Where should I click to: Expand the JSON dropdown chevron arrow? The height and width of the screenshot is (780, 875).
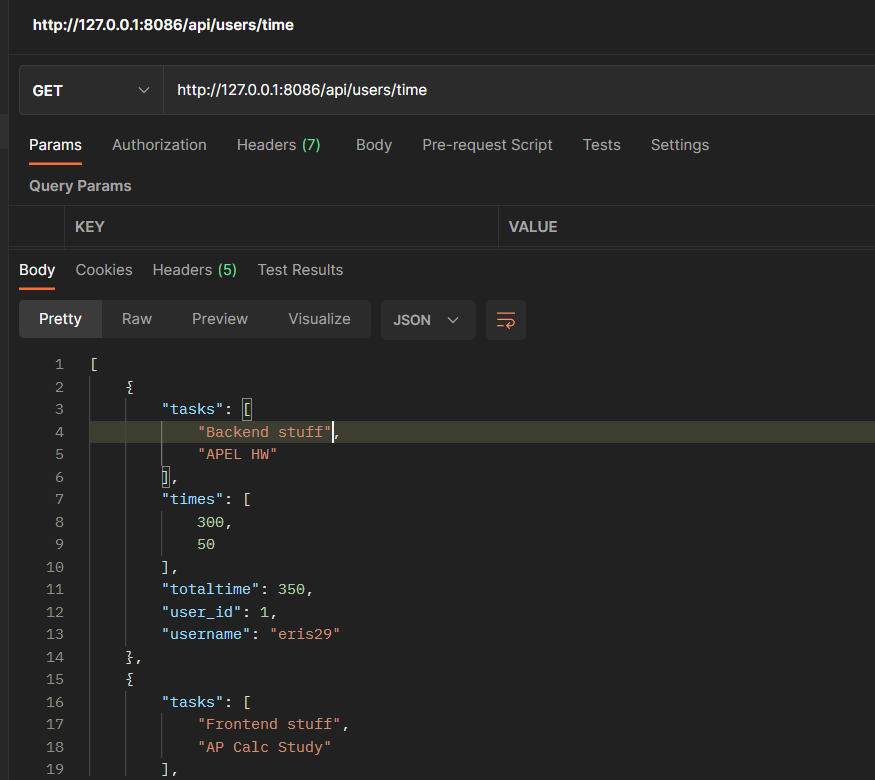(x=452, y=319)
